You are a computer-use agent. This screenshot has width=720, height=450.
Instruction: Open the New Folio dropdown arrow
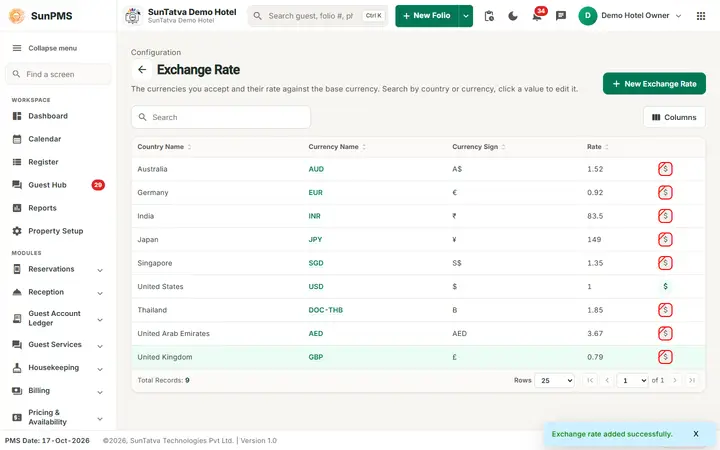click(x=466, y=16)
